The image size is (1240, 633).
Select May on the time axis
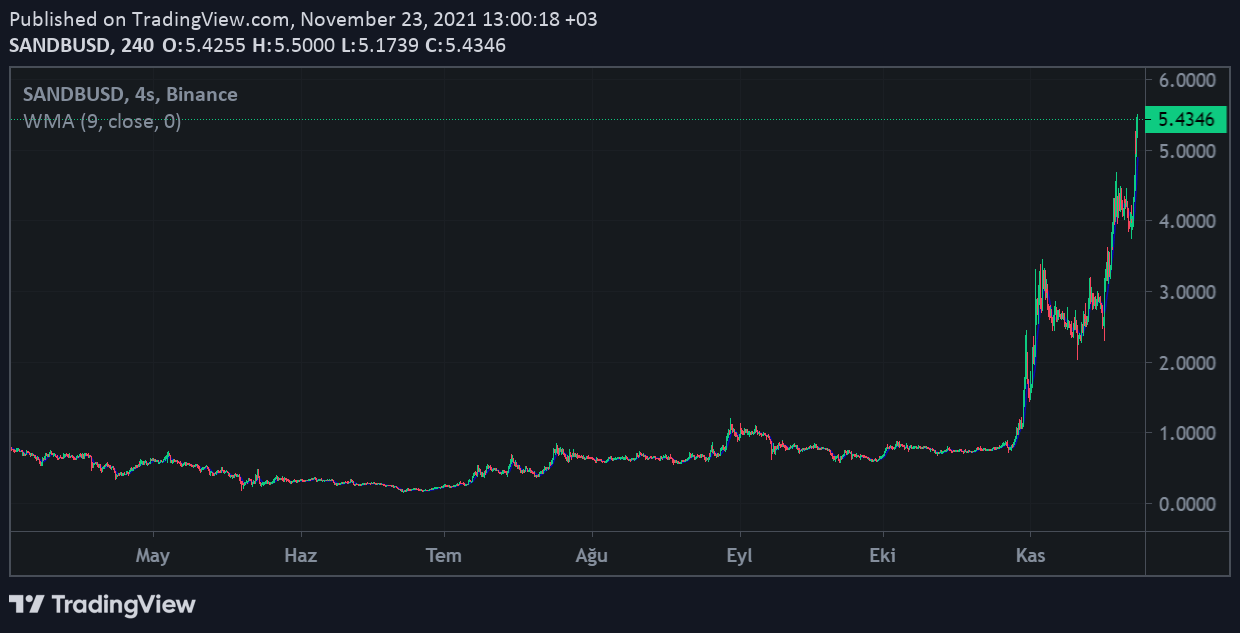point(153,556)
